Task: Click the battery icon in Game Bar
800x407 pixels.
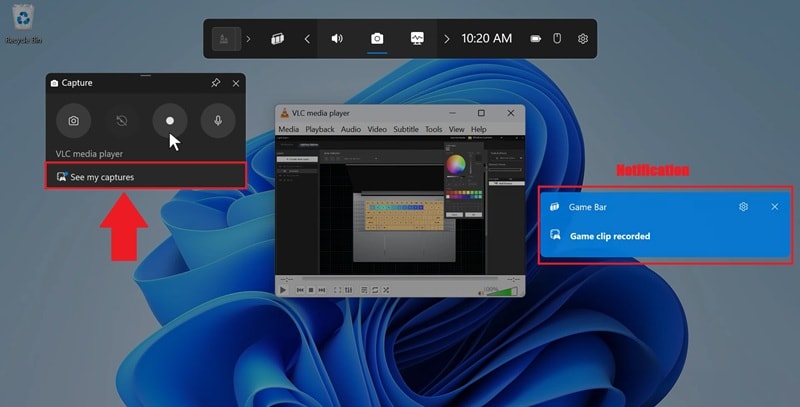Action: pos(535,39)
